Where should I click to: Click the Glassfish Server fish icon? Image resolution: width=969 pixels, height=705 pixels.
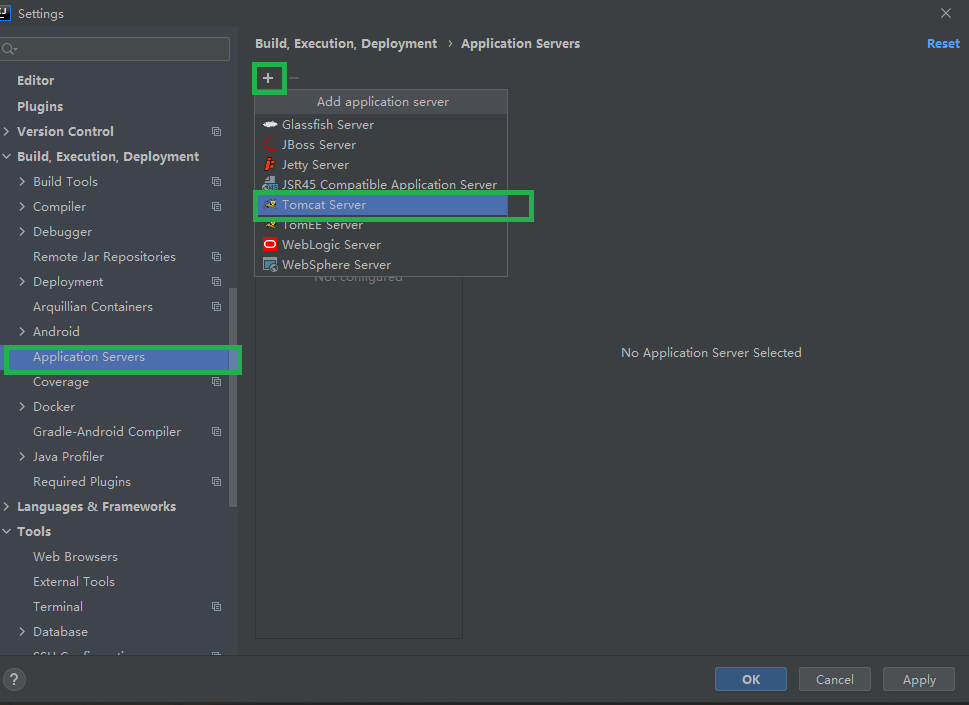pyautogui.click(x=270, y=125)
